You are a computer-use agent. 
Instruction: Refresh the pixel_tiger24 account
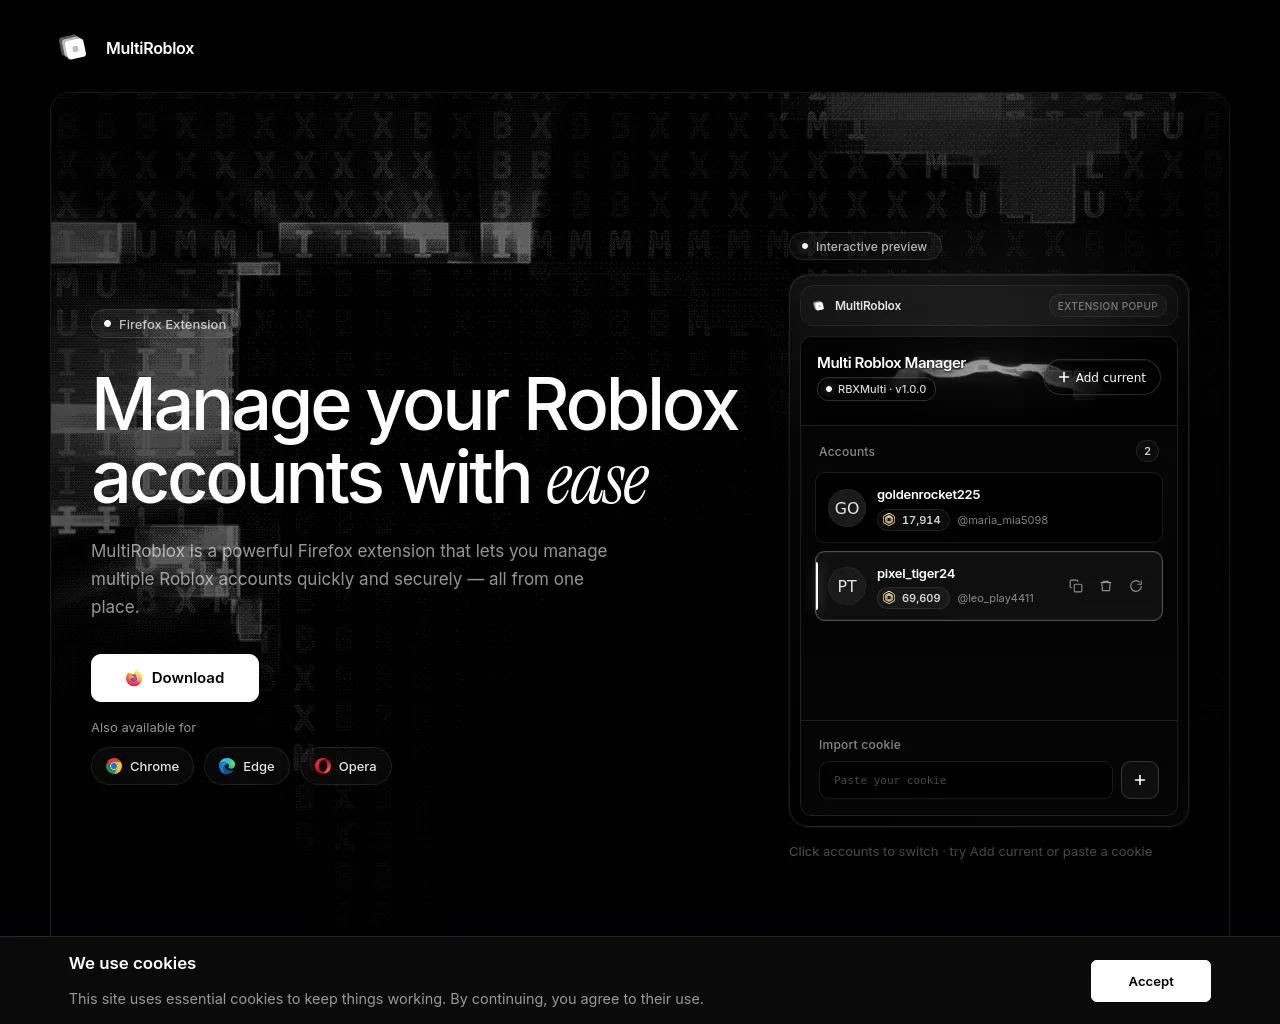click(1136, 586)
